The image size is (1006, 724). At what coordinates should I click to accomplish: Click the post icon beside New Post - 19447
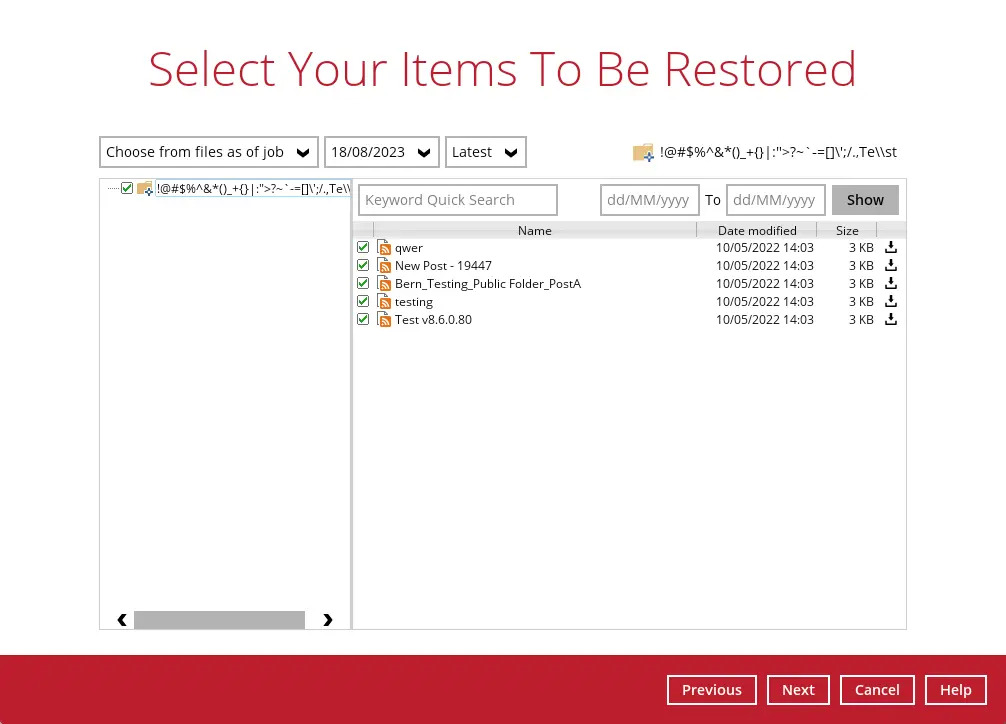pyautogui.click(x=385, y=265)
